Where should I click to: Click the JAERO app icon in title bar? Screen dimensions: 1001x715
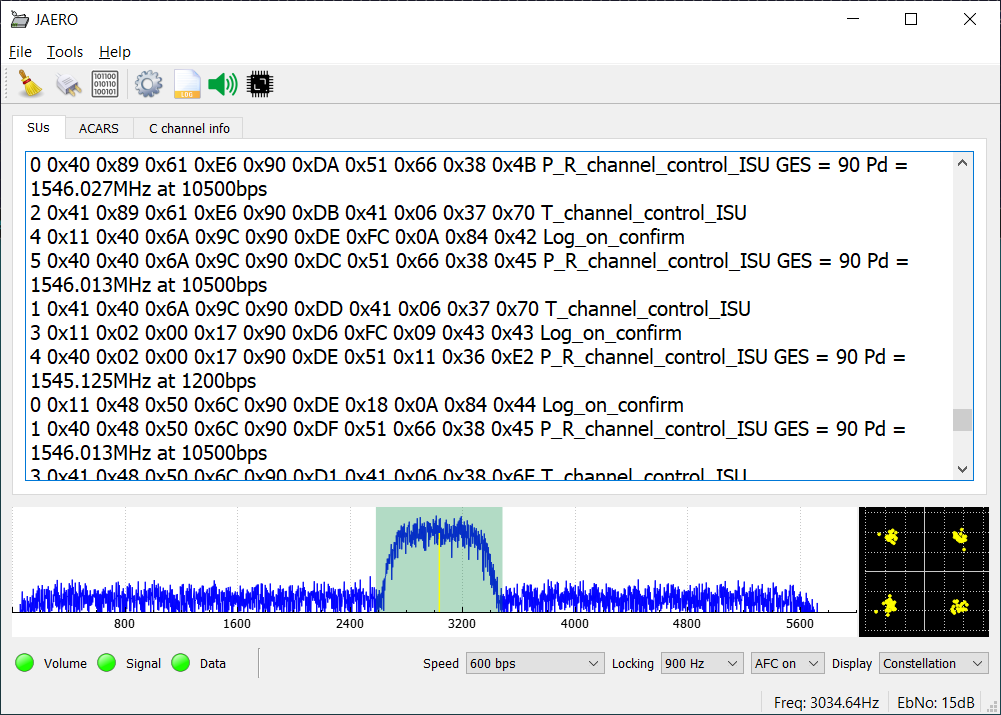20,19
